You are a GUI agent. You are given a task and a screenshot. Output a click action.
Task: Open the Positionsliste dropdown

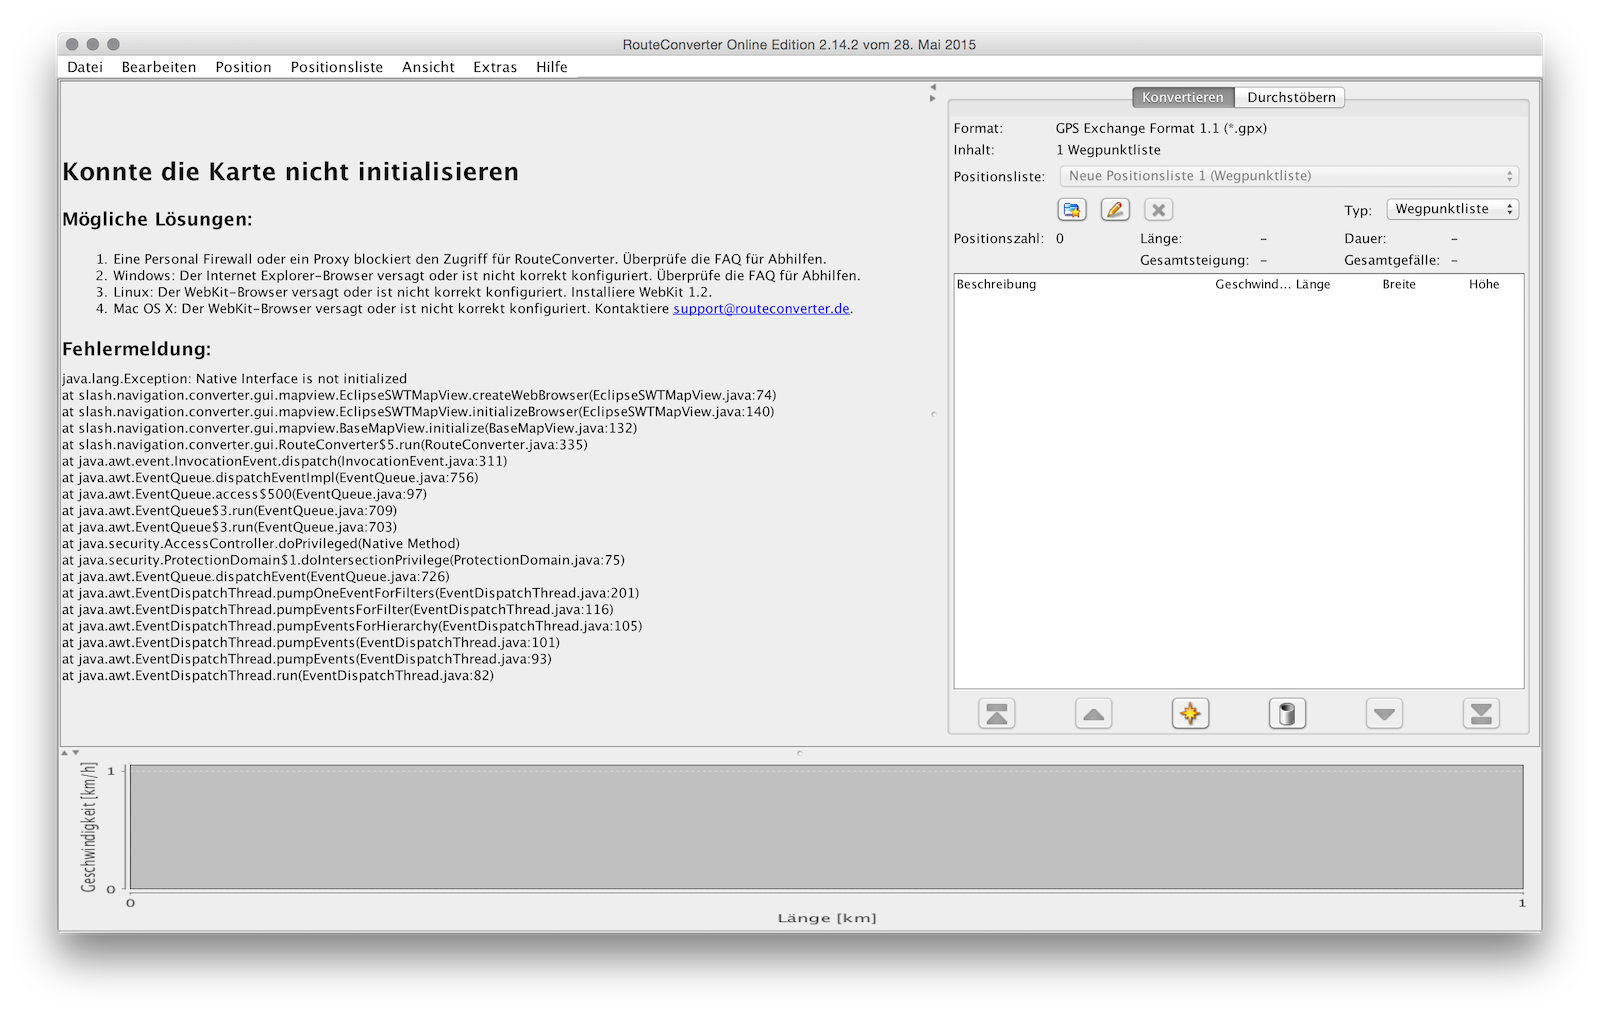point(1288,176)
